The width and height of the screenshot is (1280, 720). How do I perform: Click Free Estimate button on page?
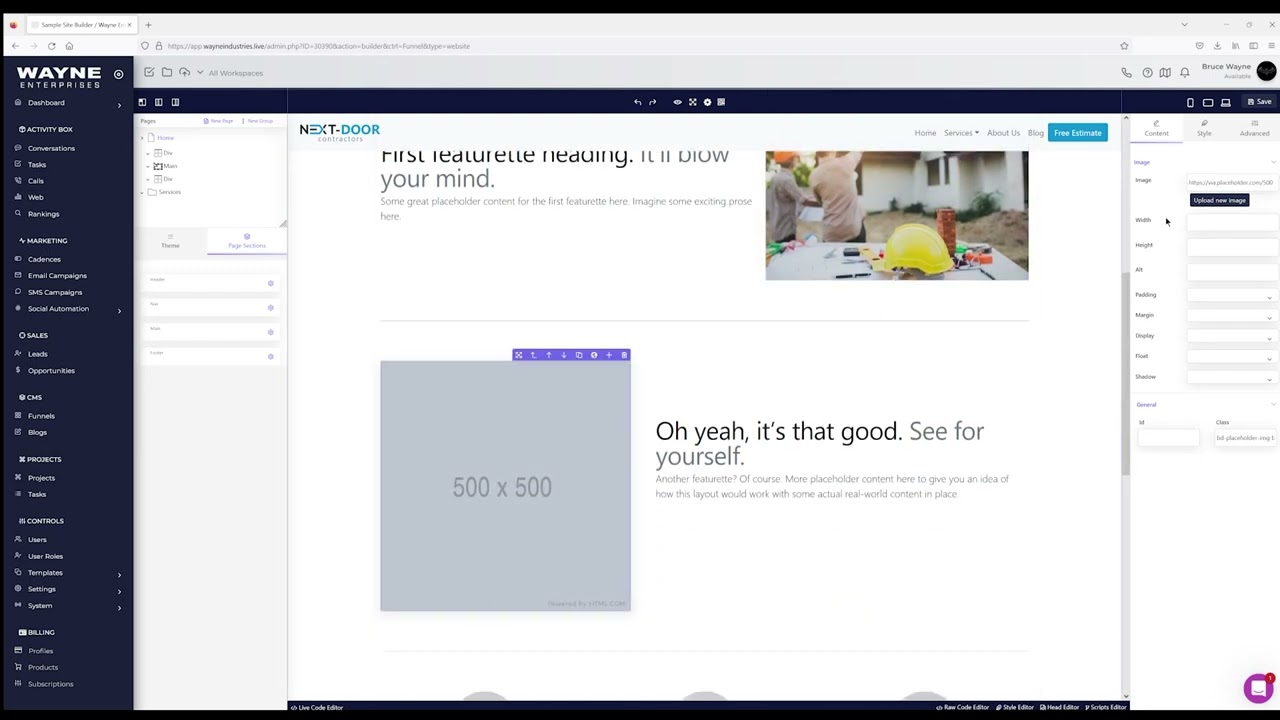tap(1077, 133)
